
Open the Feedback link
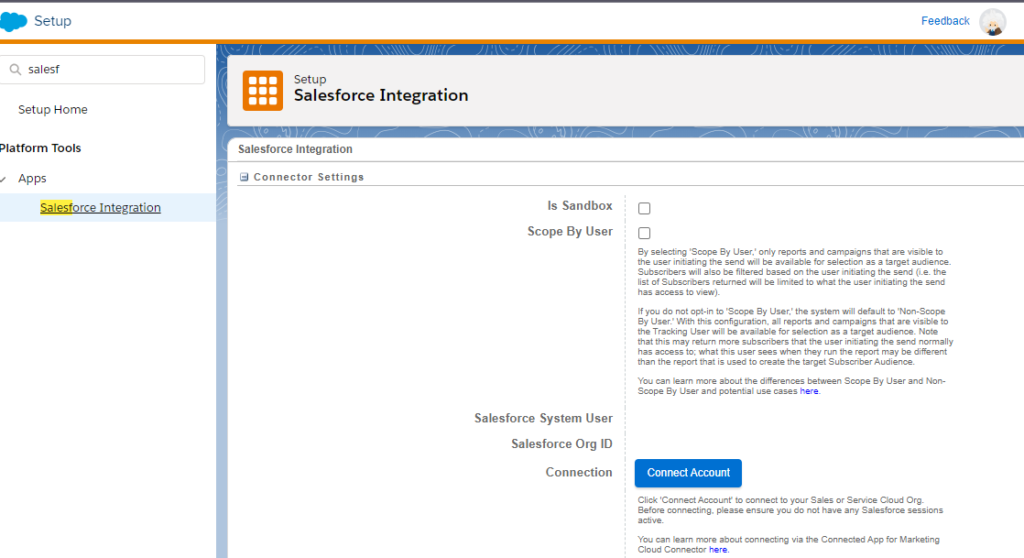pos(945,21)
